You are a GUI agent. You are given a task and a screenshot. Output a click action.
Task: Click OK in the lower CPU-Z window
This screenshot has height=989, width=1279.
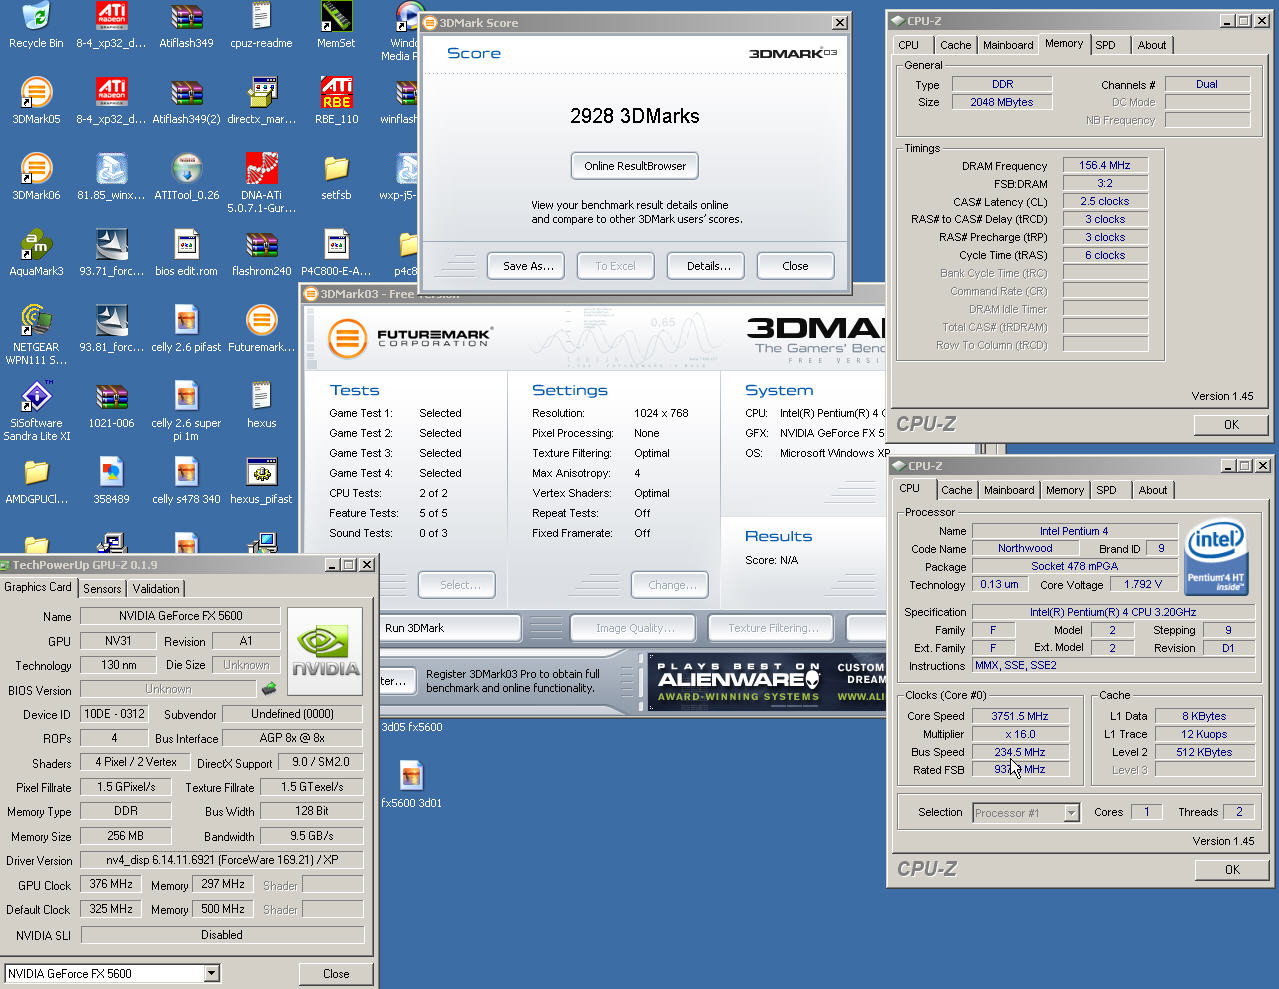1232,870
